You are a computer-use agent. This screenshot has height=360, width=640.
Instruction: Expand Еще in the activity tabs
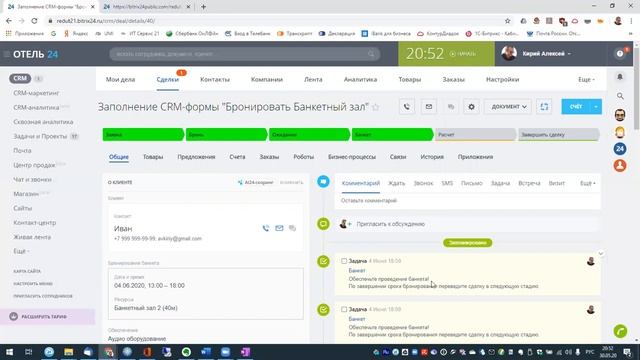(587, 183)
